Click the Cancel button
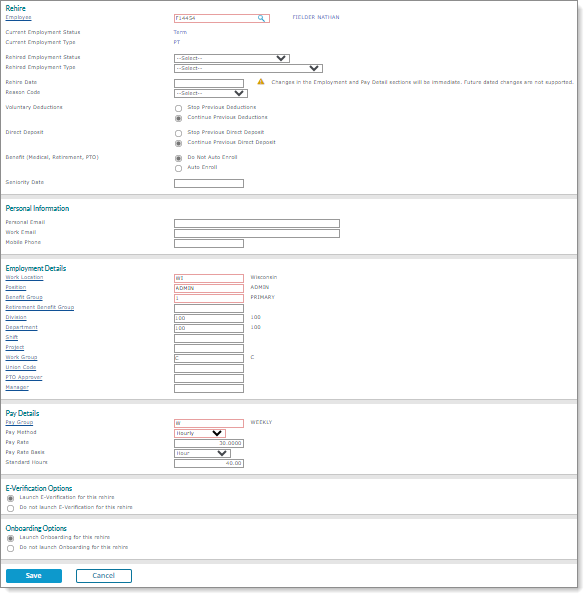Viewport: 588px width, 598px height. pos(104,575)
